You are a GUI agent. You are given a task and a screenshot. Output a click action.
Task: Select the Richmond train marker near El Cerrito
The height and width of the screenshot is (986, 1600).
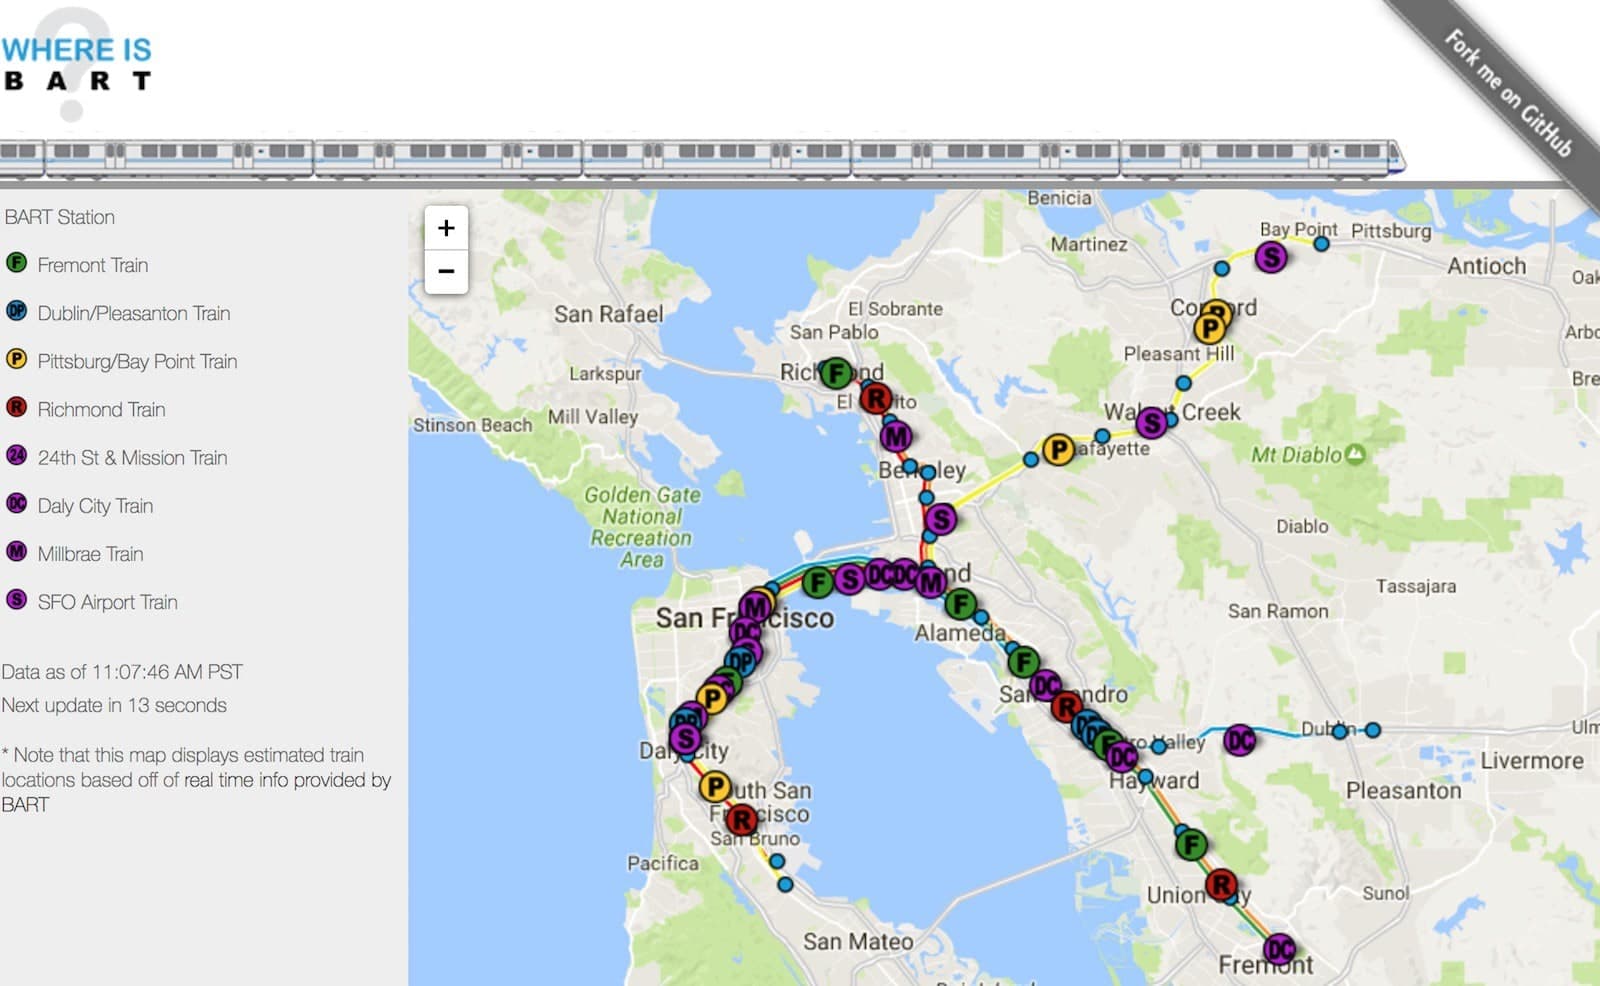[x=876, y=399]
